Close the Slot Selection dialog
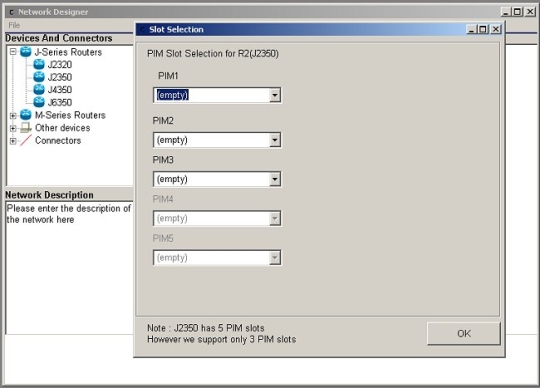This screenshot has width=540, height=388. [496, 29]
